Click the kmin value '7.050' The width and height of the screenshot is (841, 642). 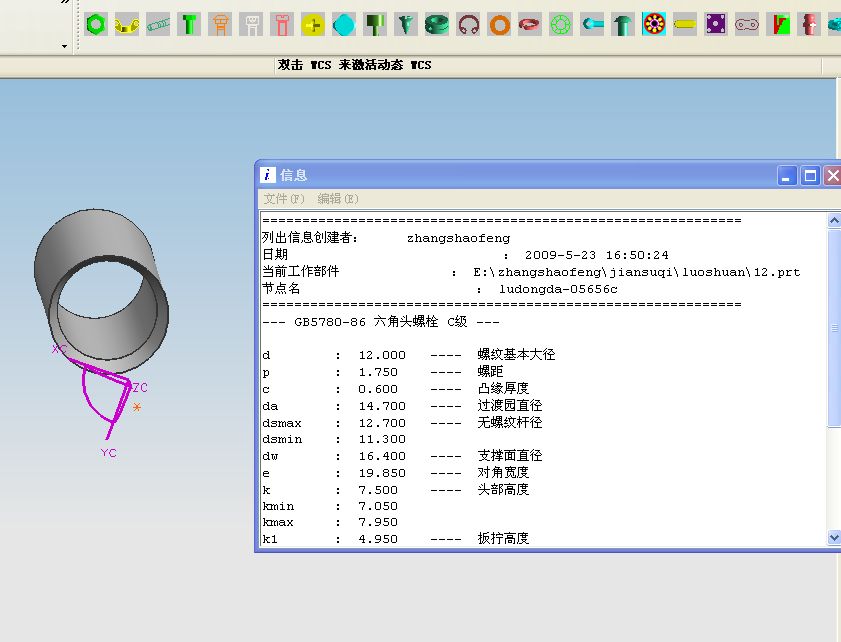coord(378,506)
